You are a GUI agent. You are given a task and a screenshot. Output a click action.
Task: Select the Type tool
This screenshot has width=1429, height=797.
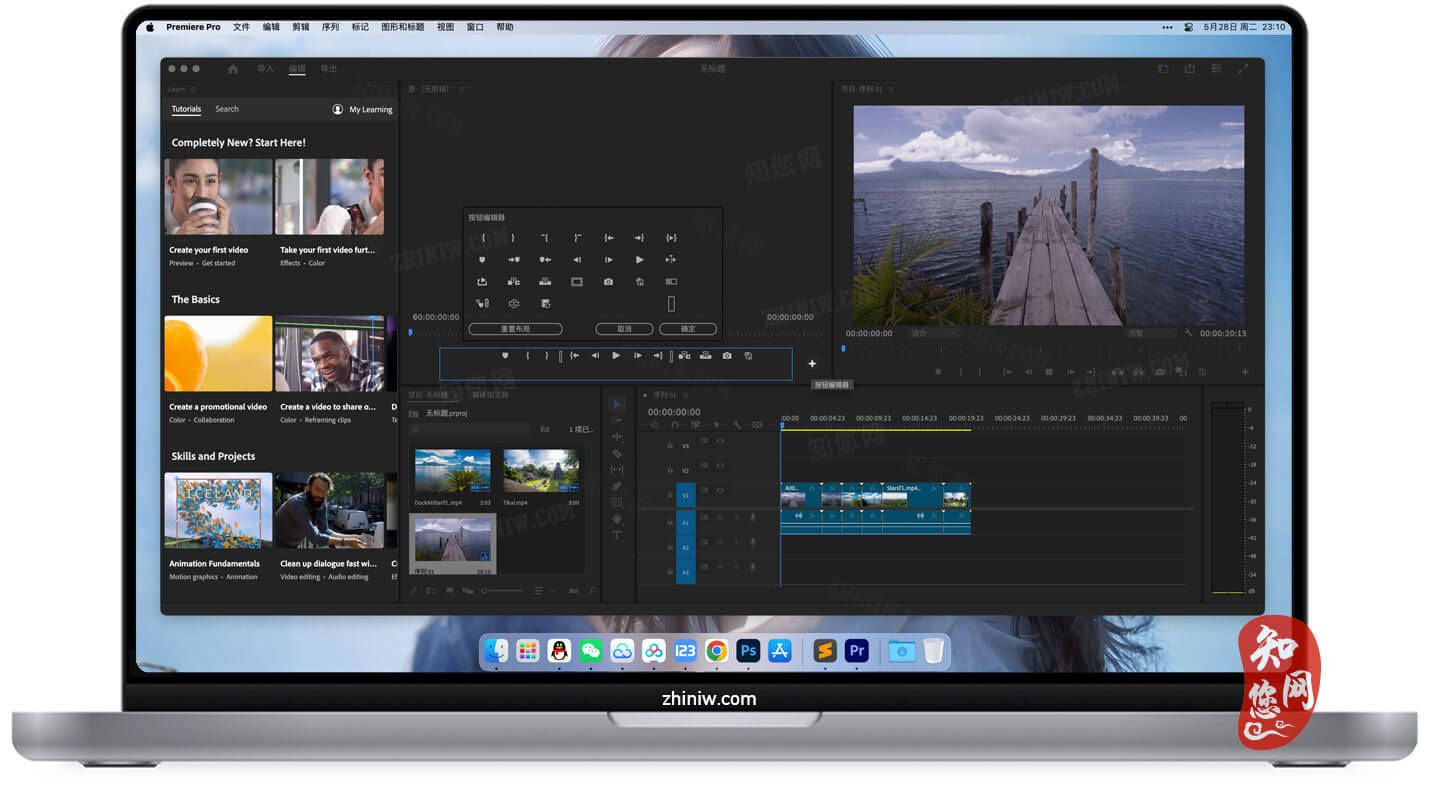(617, 535)
